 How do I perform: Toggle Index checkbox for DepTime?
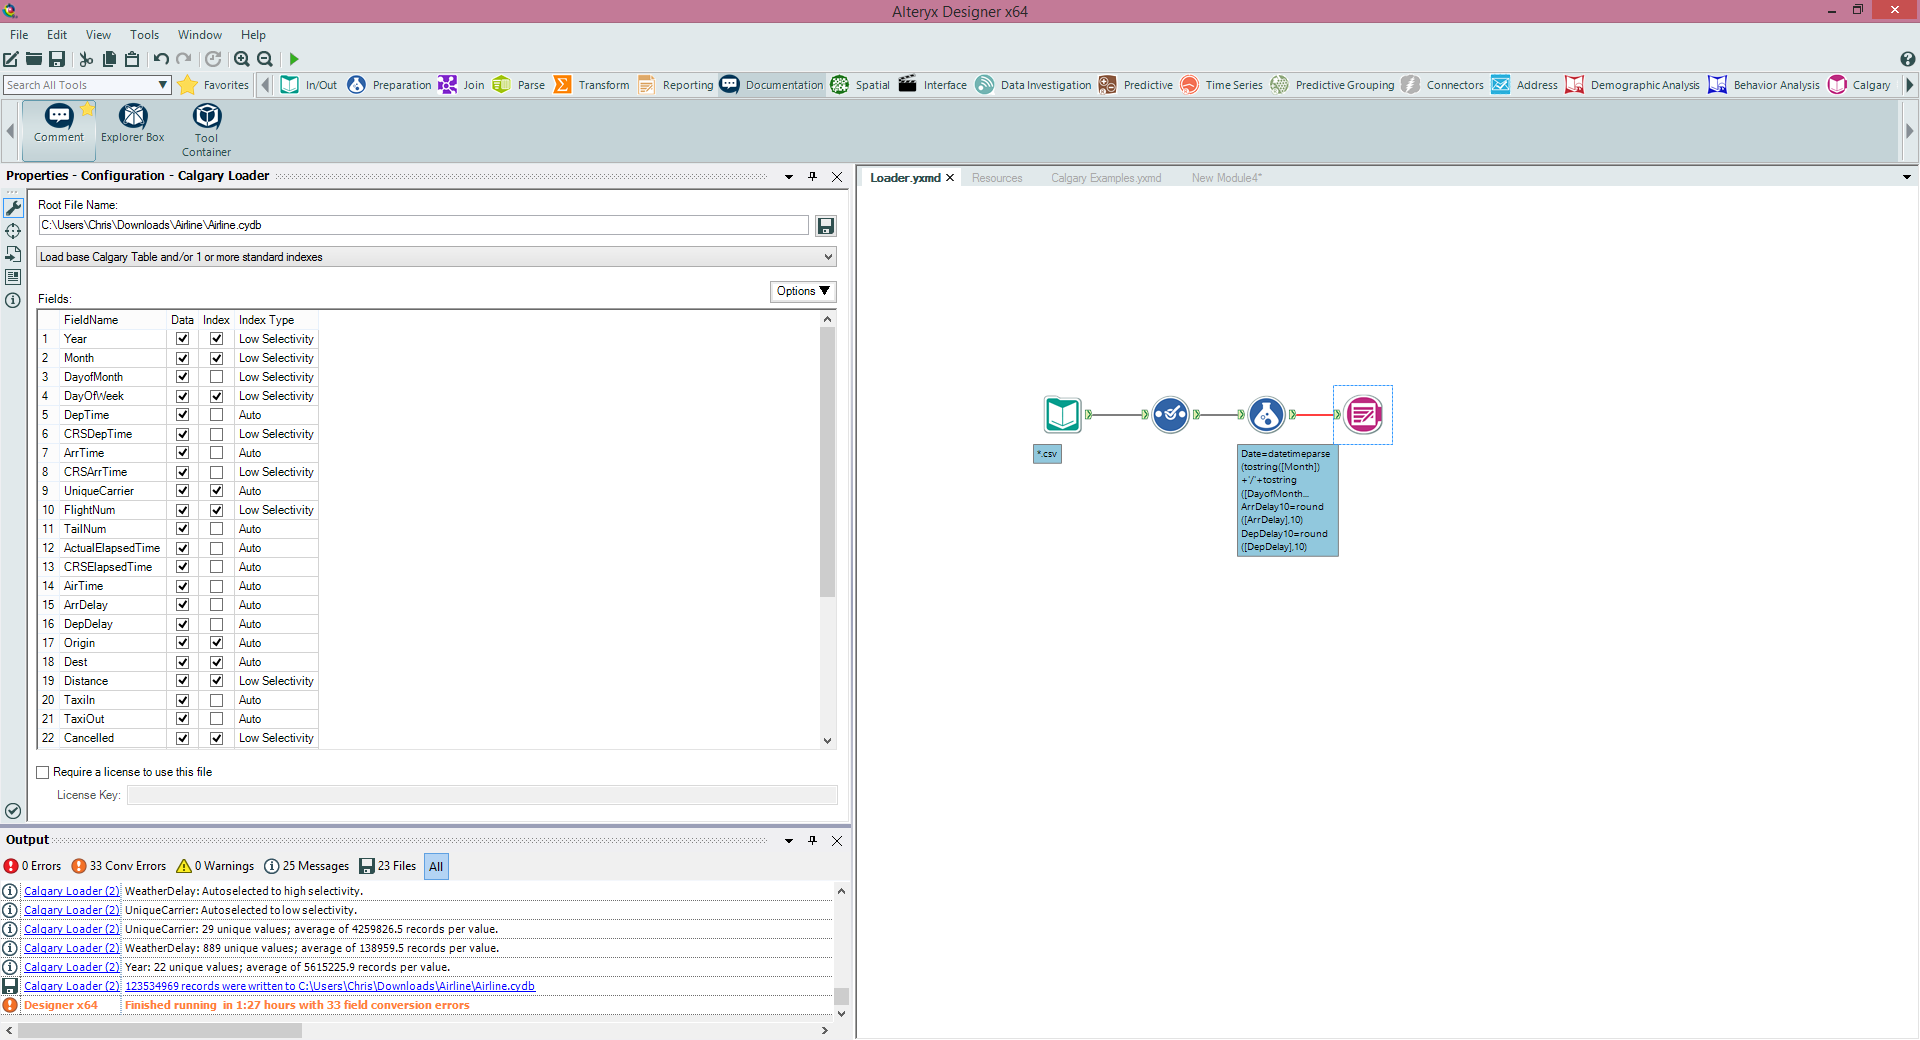click(216, 415)
